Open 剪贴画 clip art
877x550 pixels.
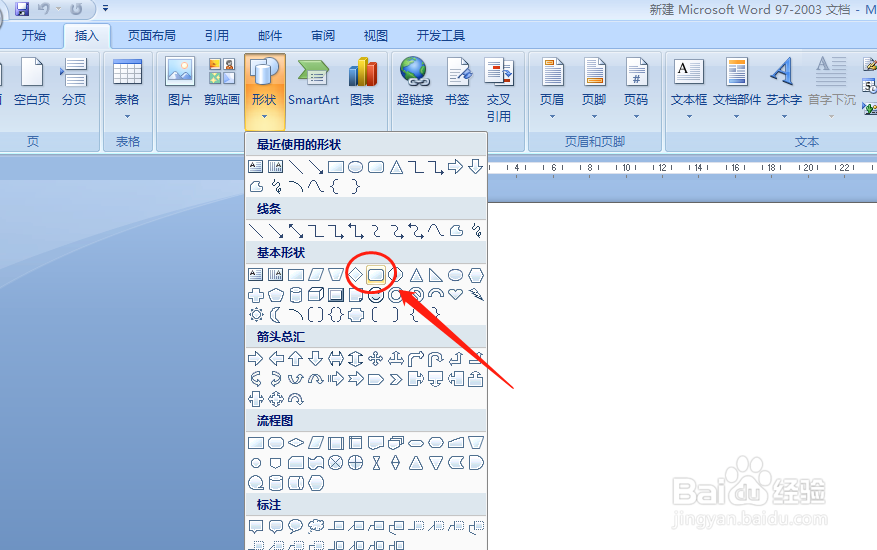pos(222,82)
